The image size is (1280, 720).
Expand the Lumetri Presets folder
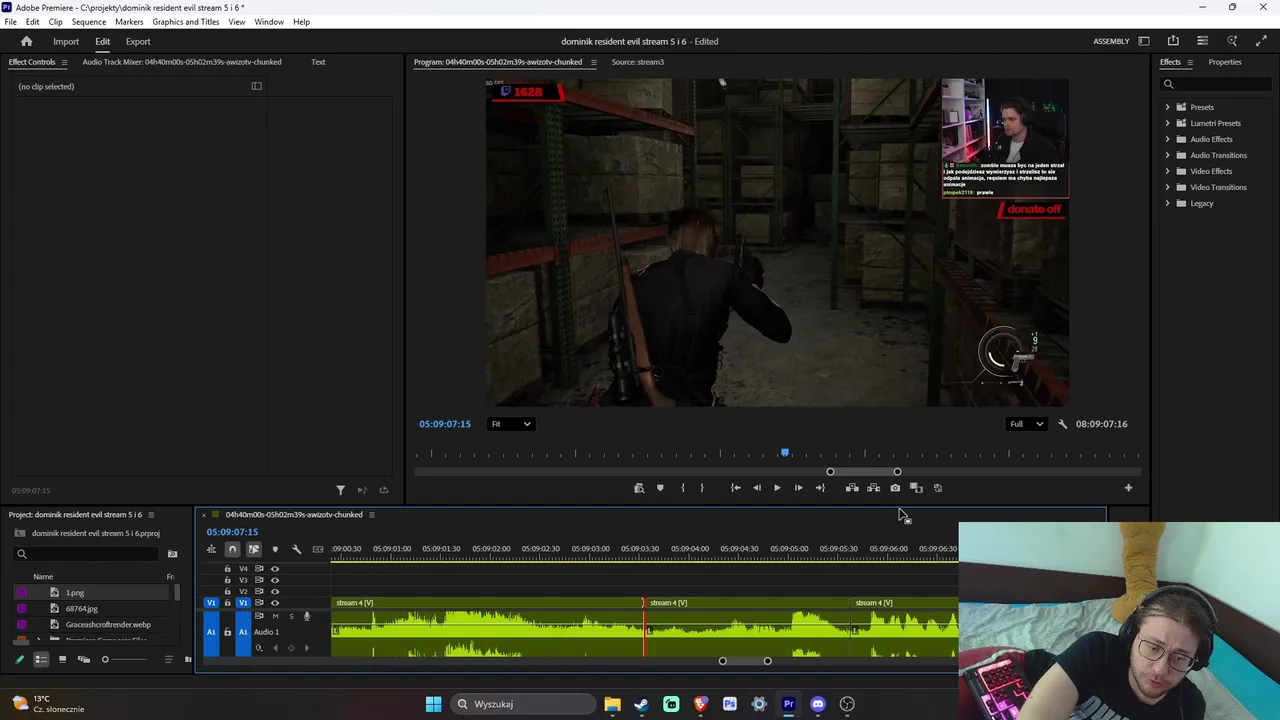click(1167, 123)
